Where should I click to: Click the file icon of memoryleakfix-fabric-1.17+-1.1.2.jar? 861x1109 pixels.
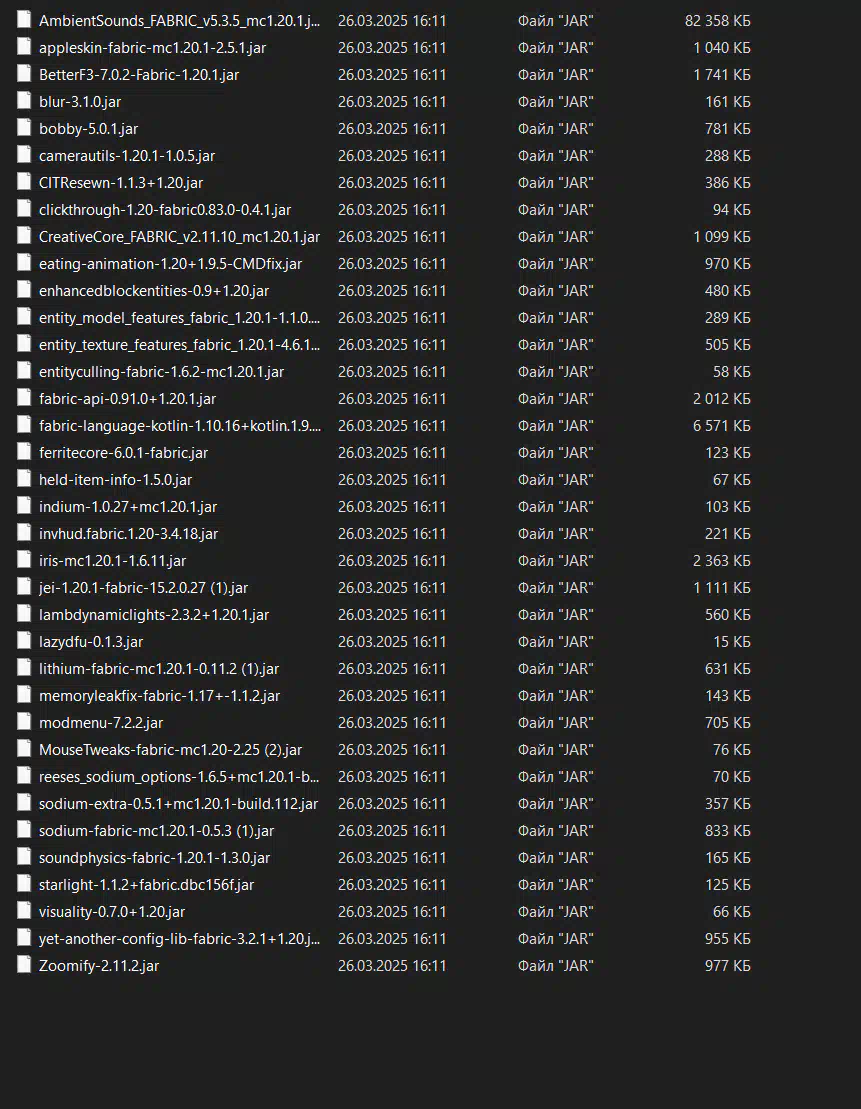[24, 695]
